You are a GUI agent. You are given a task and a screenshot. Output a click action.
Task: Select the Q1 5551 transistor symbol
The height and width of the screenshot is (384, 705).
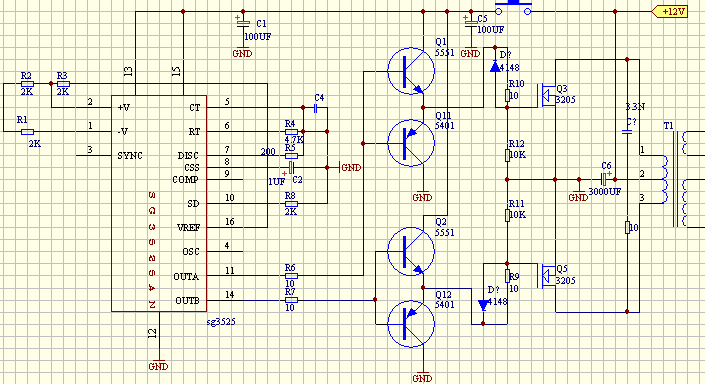(411, 71)
